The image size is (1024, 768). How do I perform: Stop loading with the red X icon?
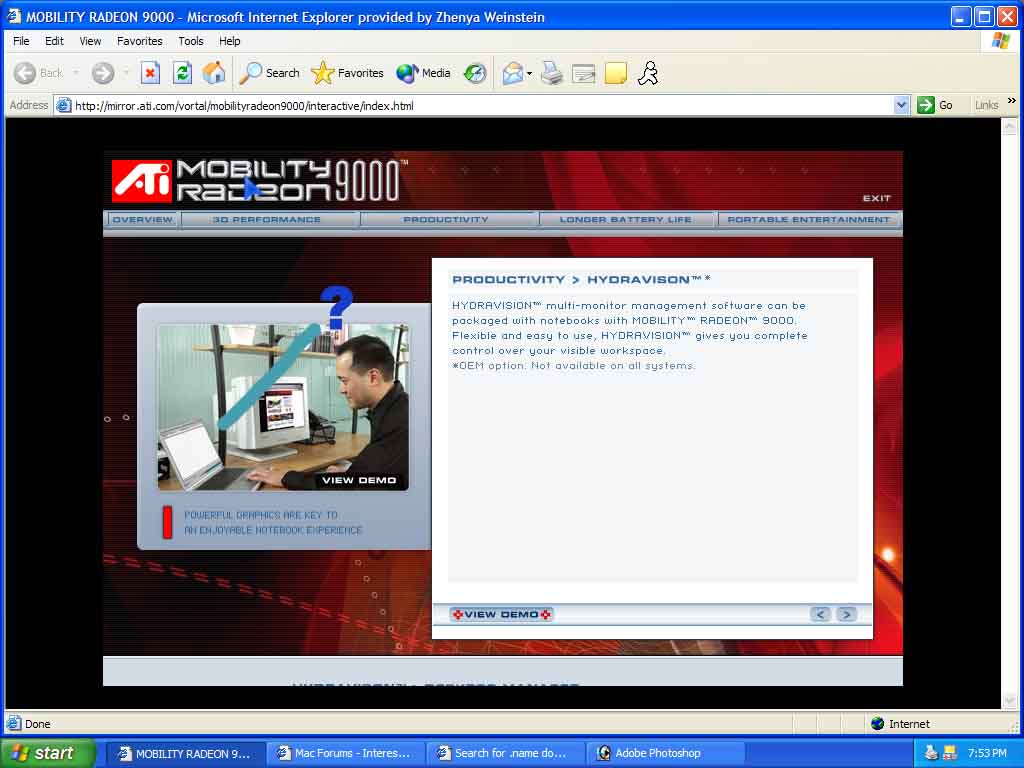(150, 73)
